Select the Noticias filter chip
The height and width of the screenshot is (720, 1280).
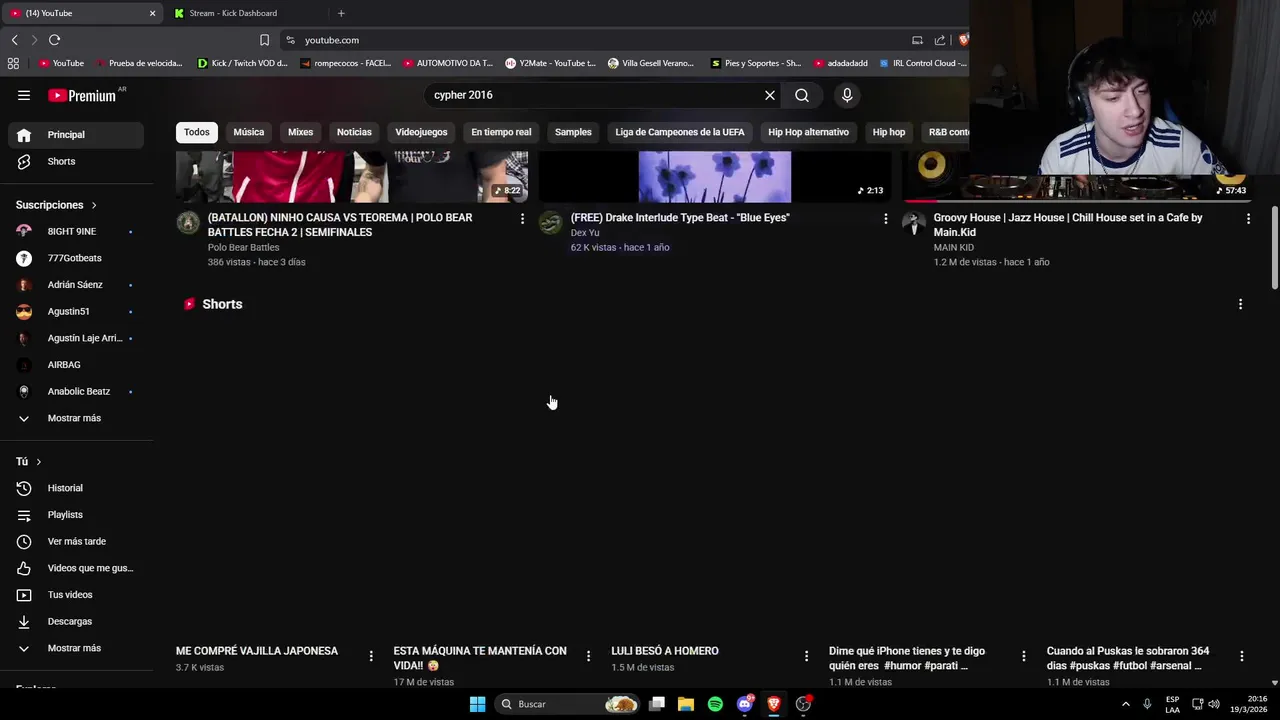click(x=354, y=132)
